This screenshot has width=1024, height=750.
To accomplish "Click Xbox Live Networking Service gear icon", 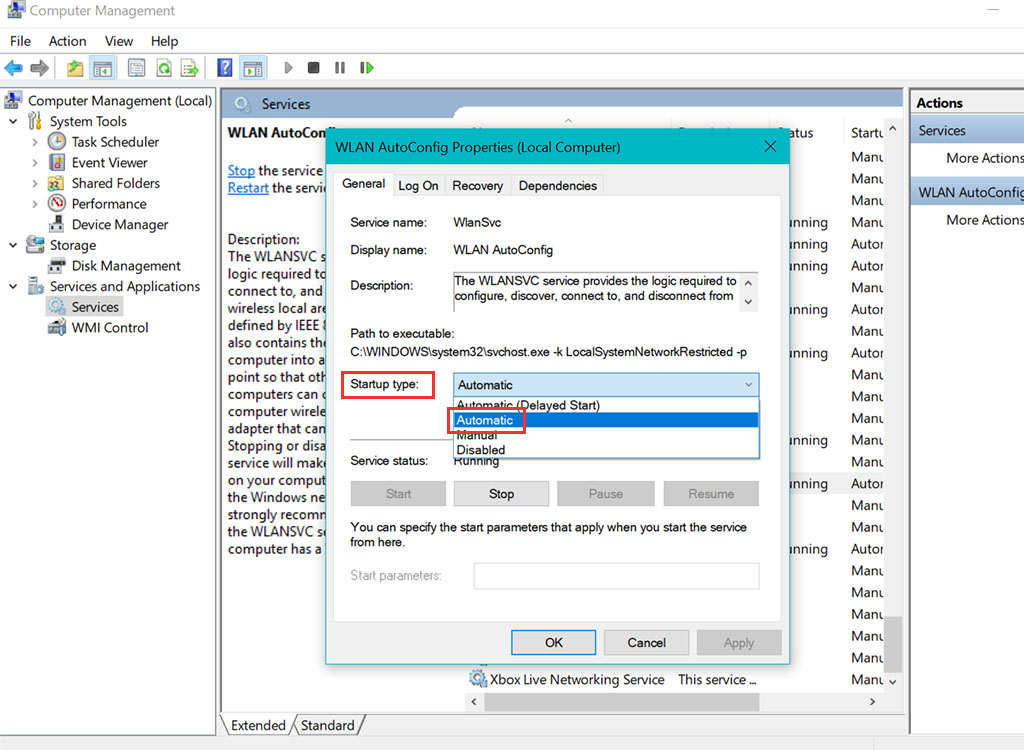I will pyautogui.click(x=478, y=679).
